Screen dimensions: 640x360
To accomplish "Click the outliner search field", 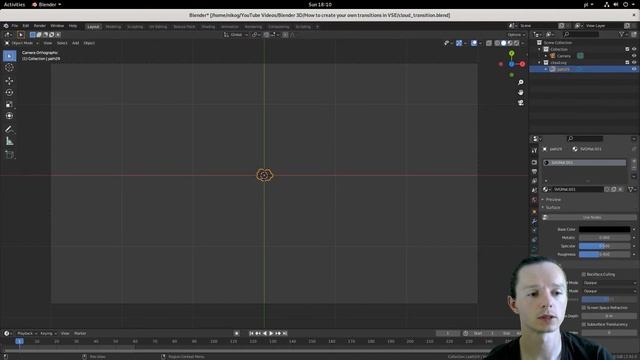I will pyautogui.click(x=581, y=35).
